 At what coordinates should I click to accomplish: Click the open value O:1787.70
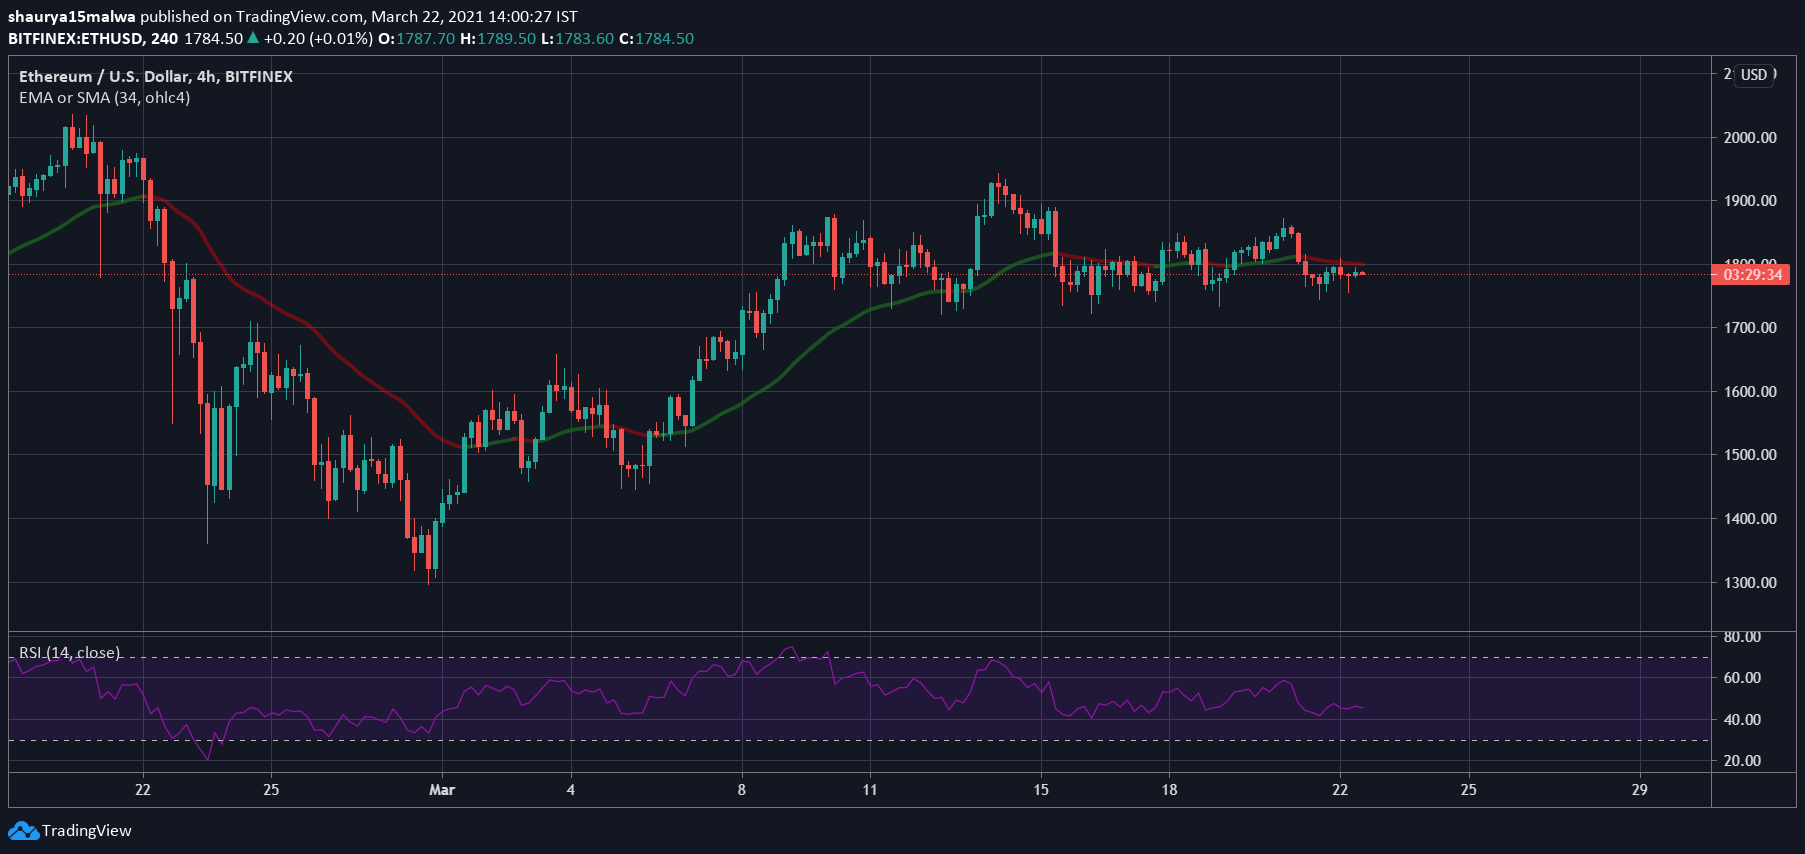tap(416, 39)
